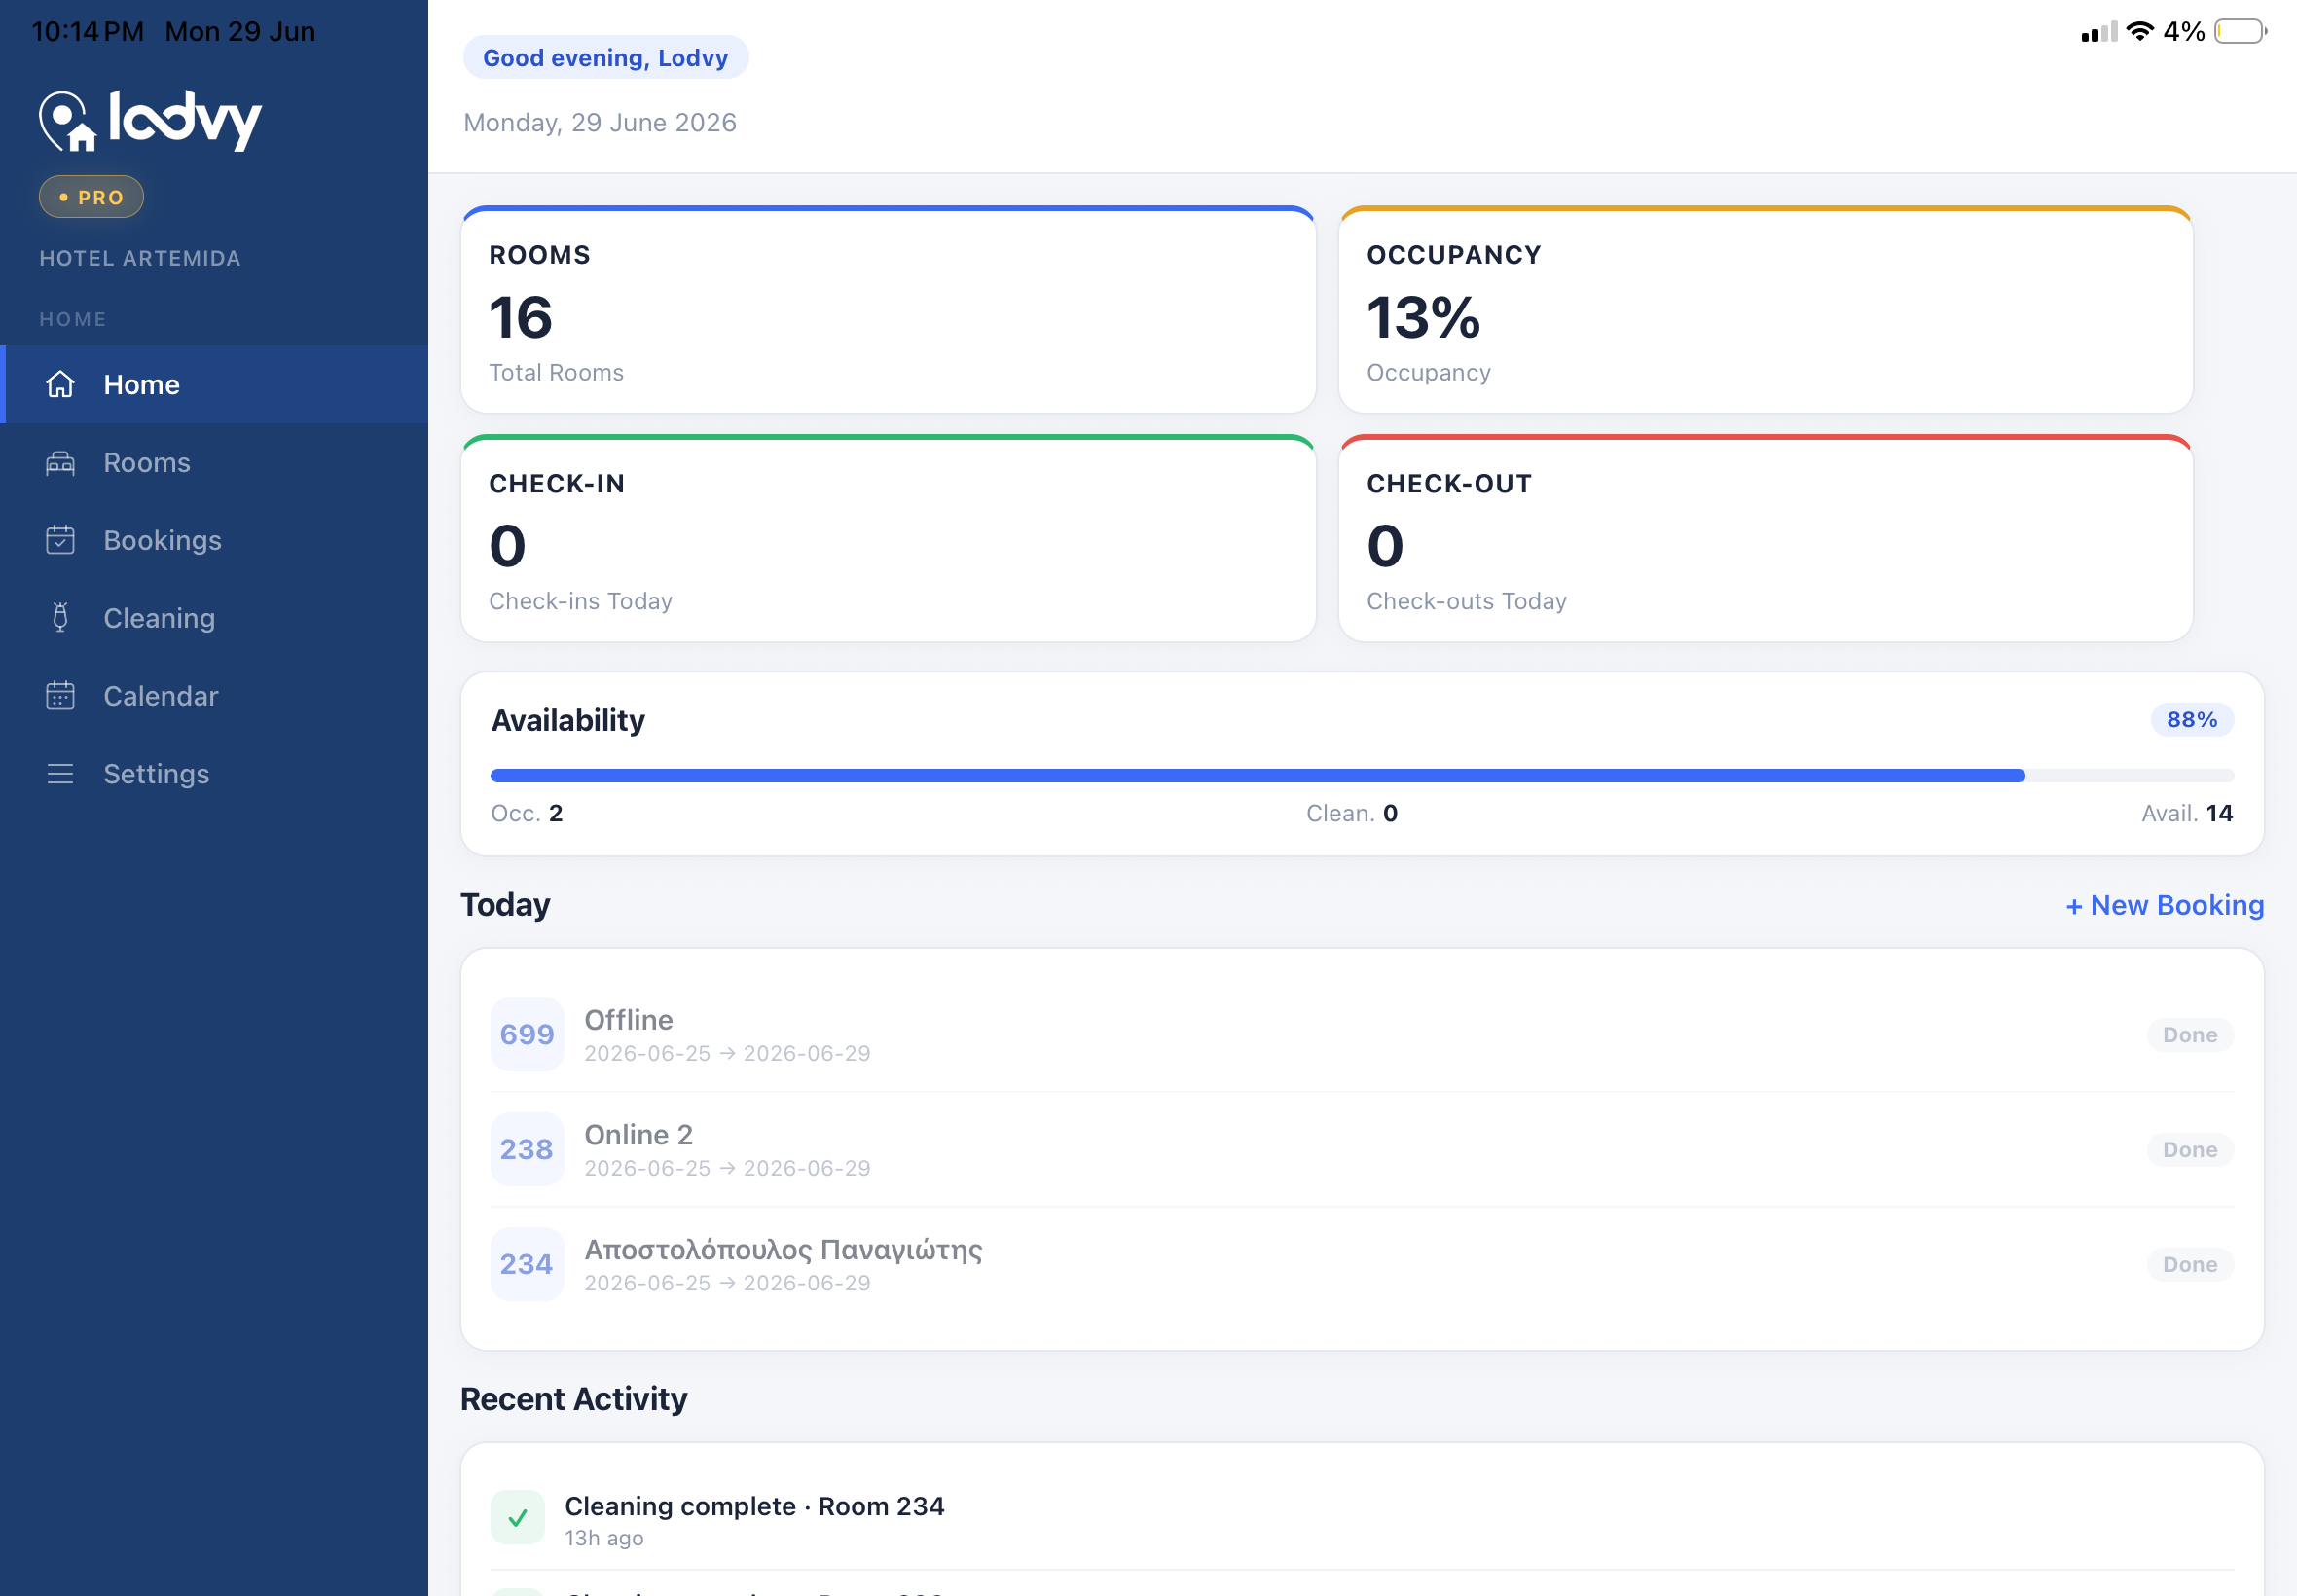Tap the cellular signal bars icon
Screen dimensions: 2297x1596
(2099, 32)
